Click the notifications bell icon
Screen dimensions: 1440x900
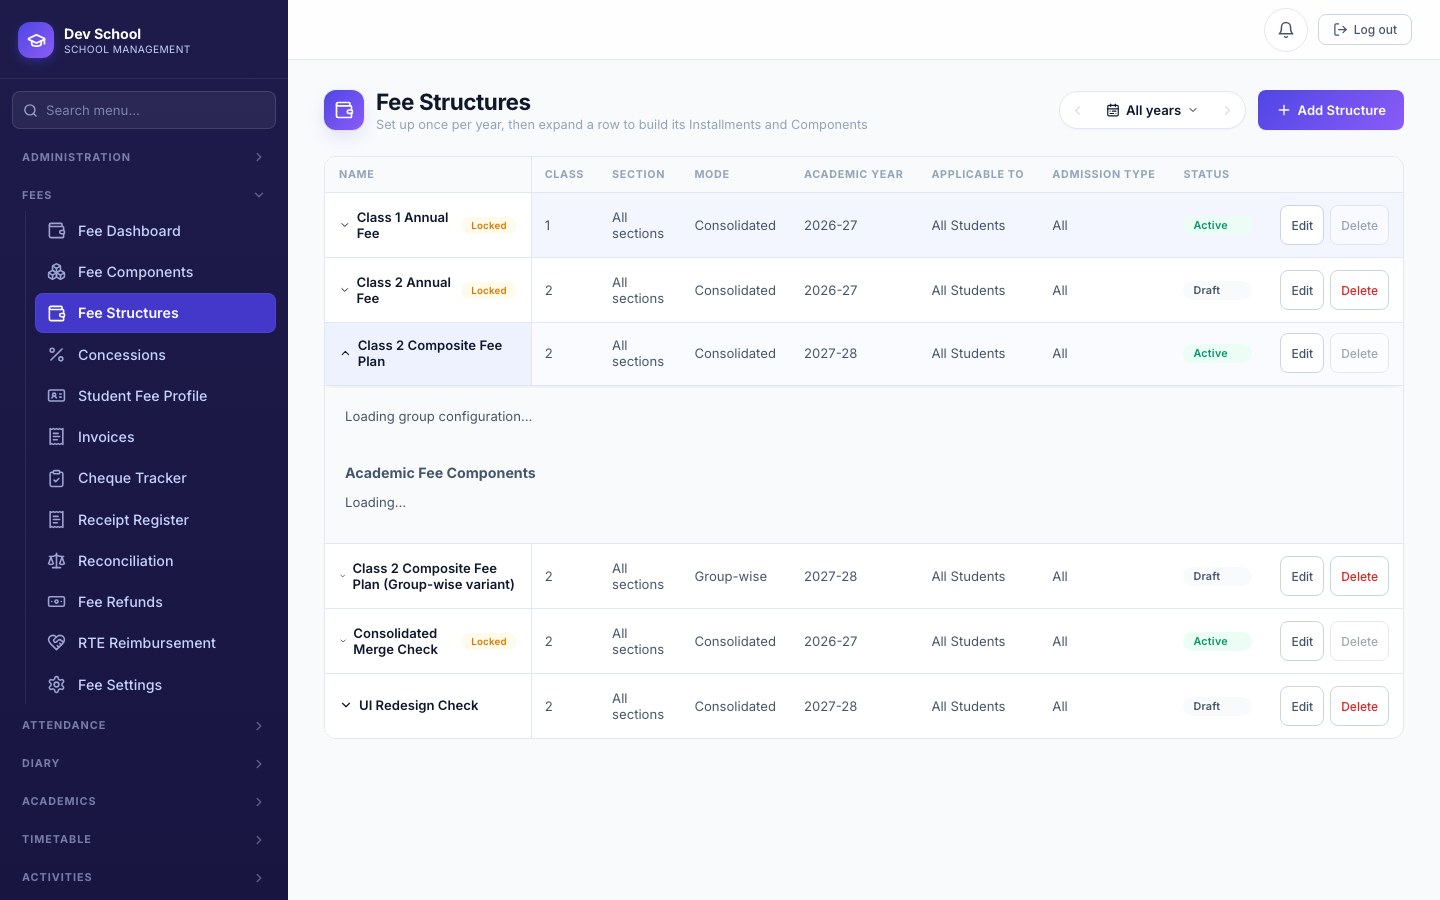(1285, 30)
